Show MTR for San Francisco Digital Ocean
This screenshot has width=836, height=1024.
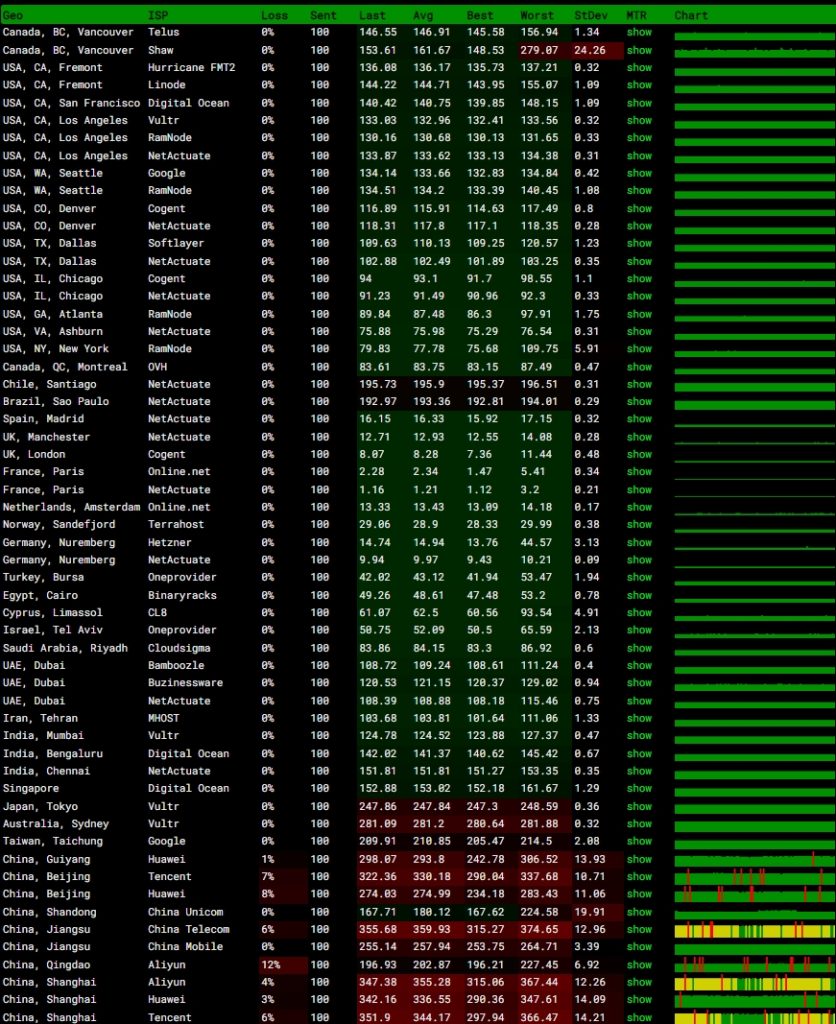pyautogui.click(x=639, y=103)
